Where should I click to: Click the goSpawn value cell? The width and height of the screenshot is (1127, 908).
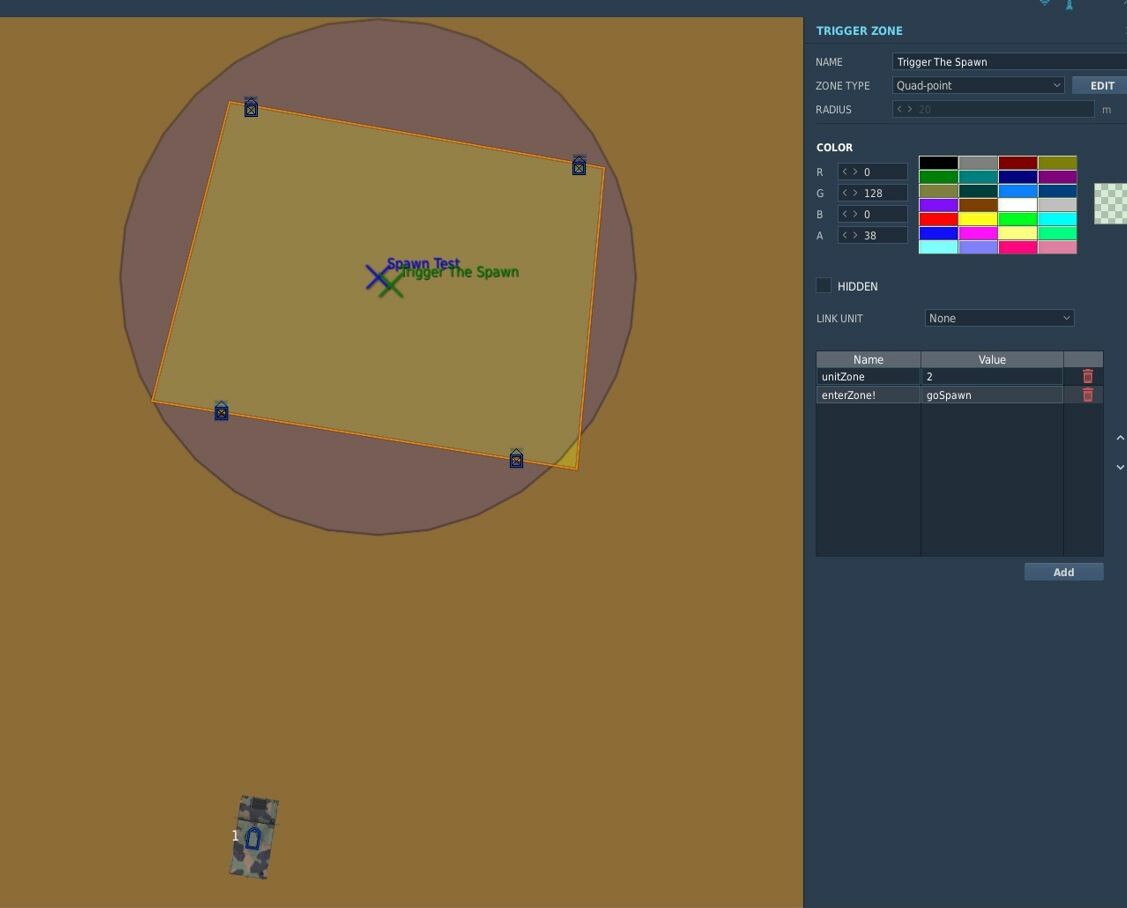(991, 395)
